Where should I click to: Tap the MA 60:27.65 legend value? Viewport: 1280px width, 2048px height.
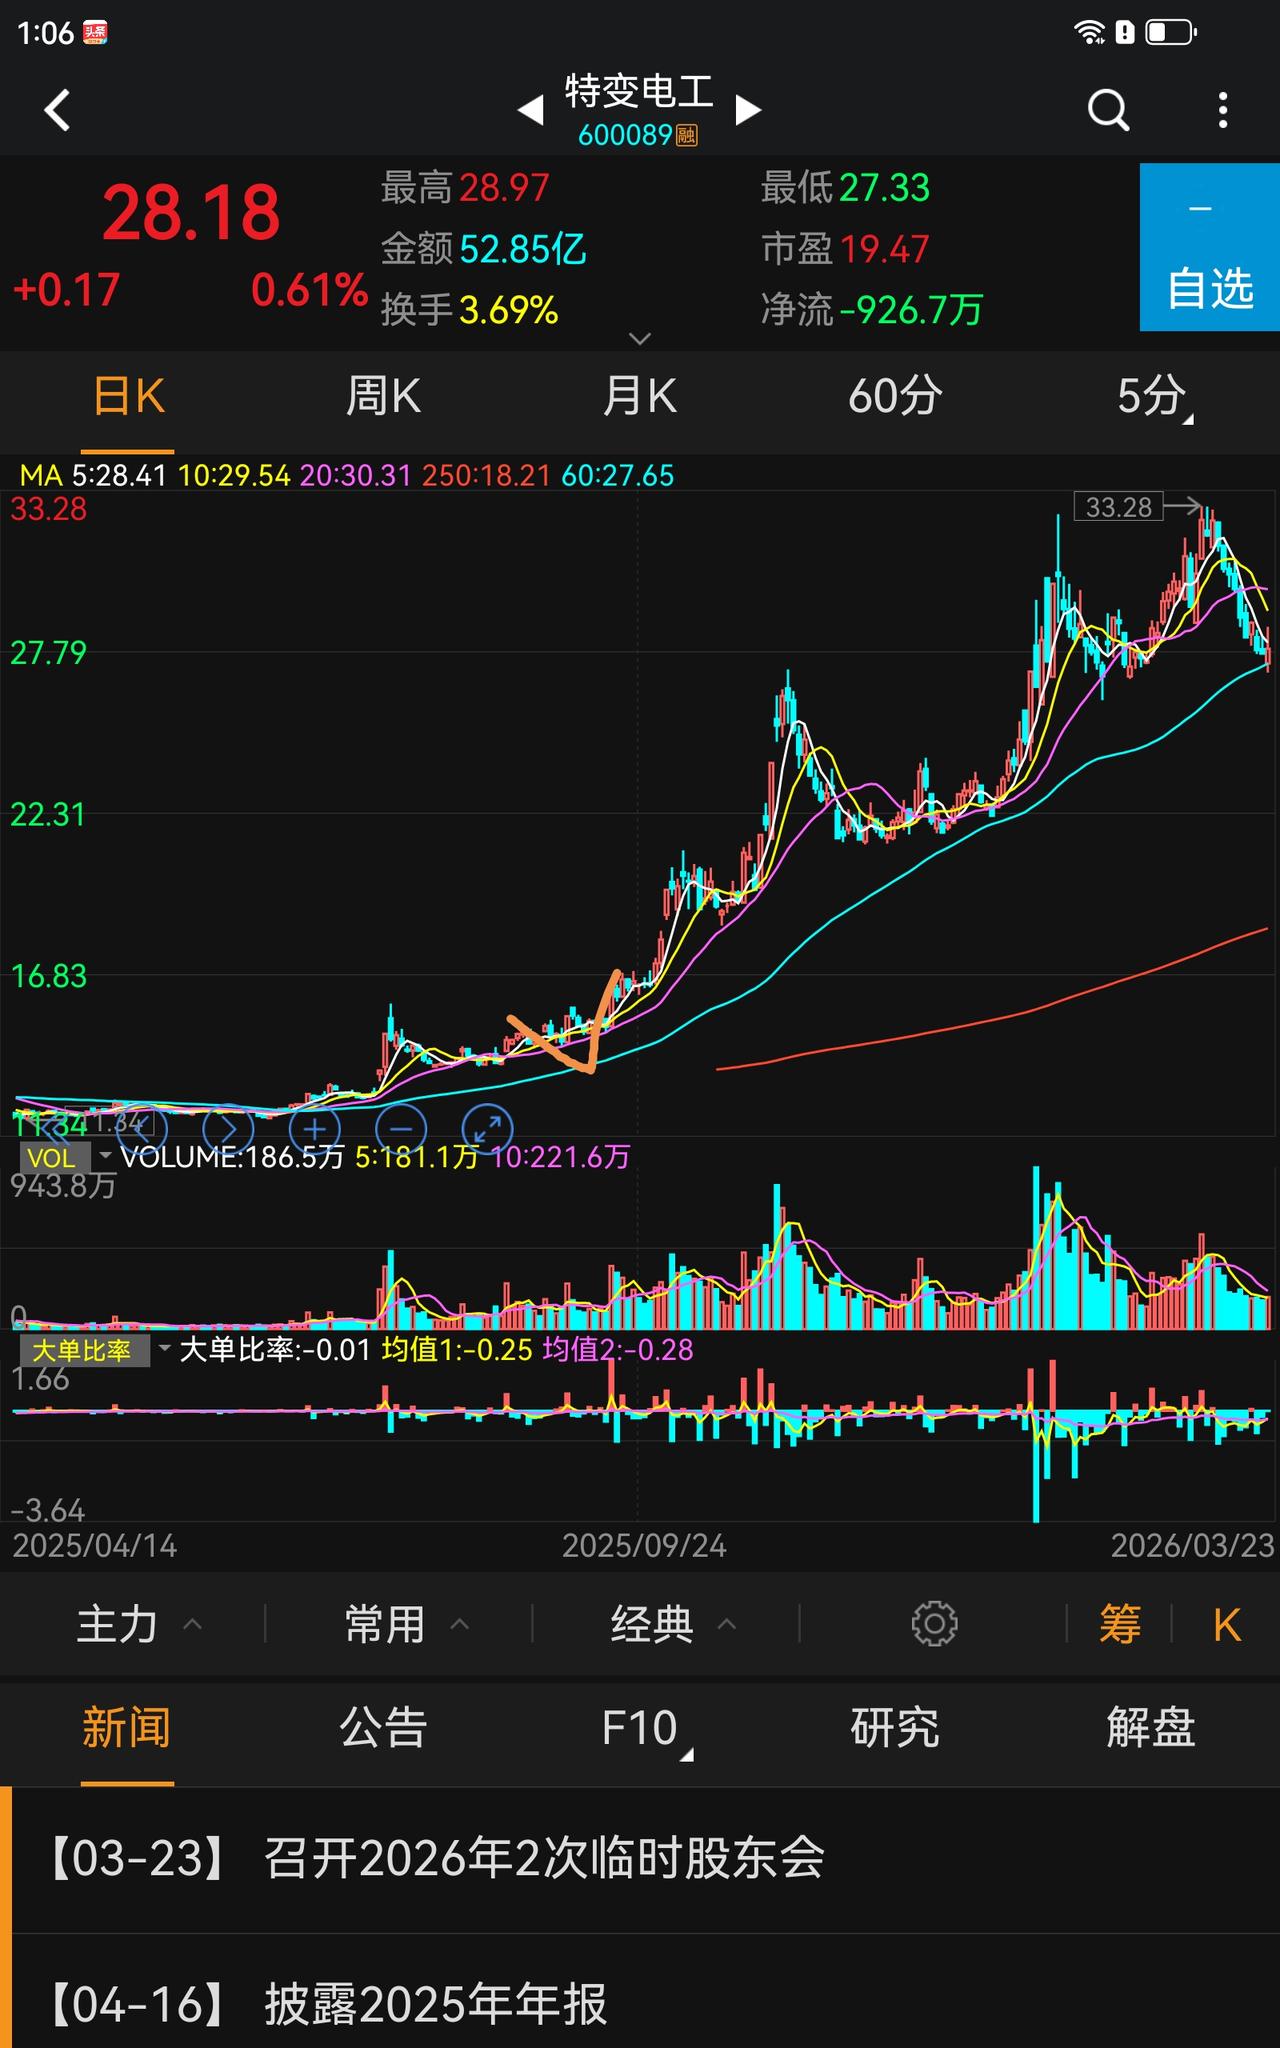(618, 476)
